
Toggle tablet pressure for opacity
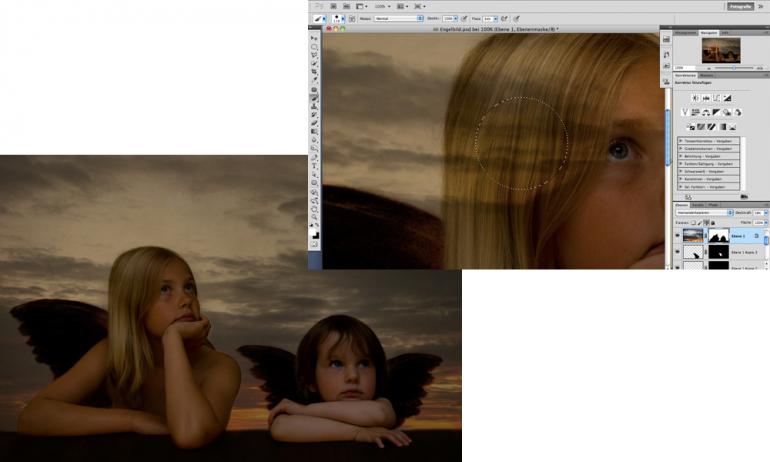point(464,19)
